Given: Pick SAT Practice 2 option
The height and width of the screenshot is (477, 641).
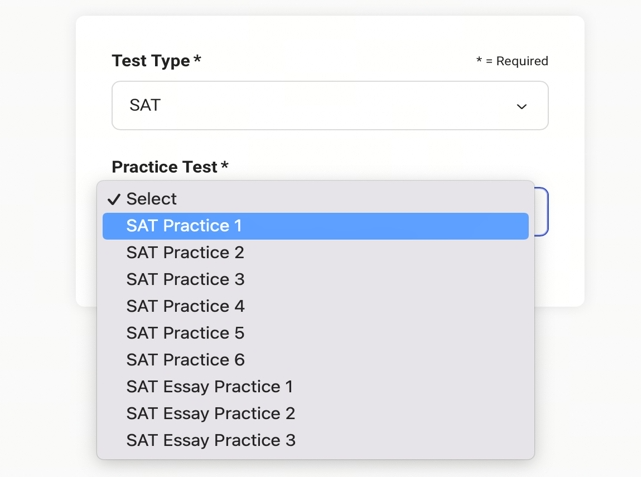Looking at the screenshot, I should [x=185, y=253].
